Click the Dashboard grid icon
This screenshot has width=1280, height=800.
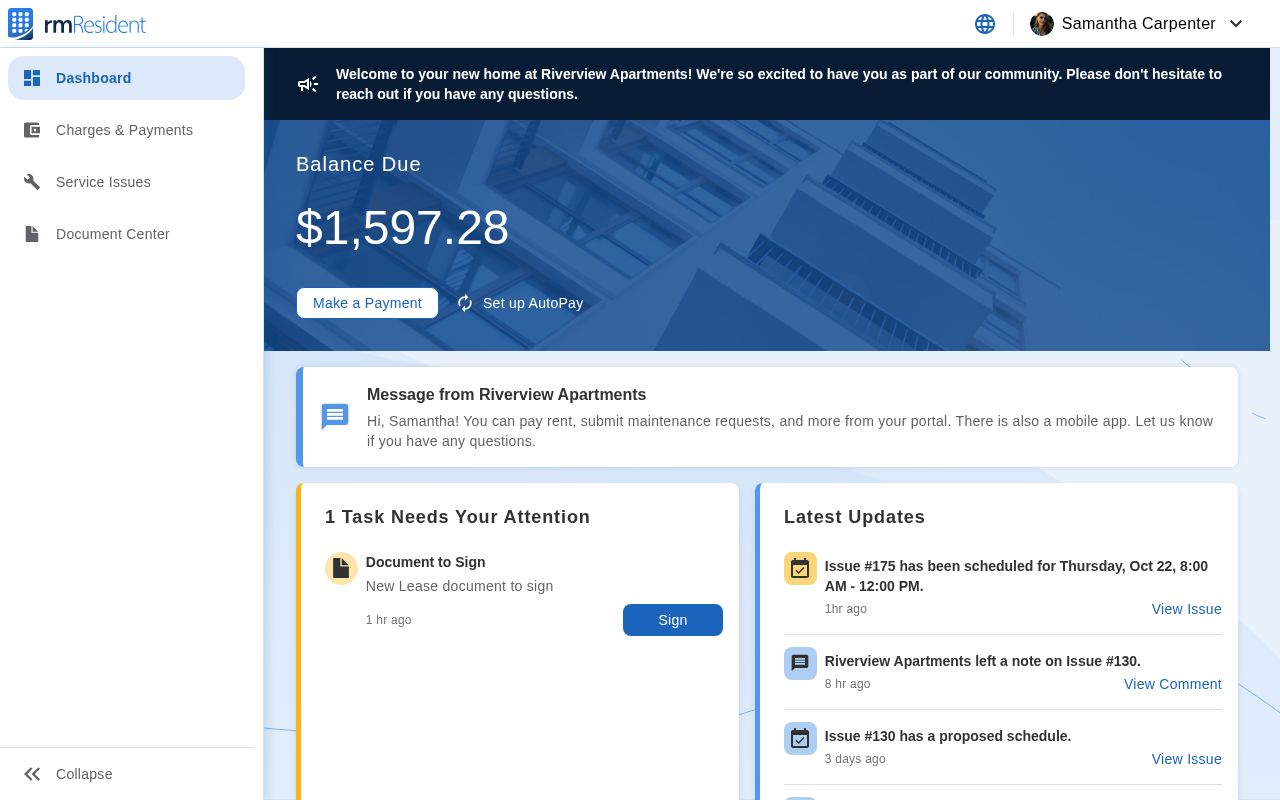click(x=32, y=78)
